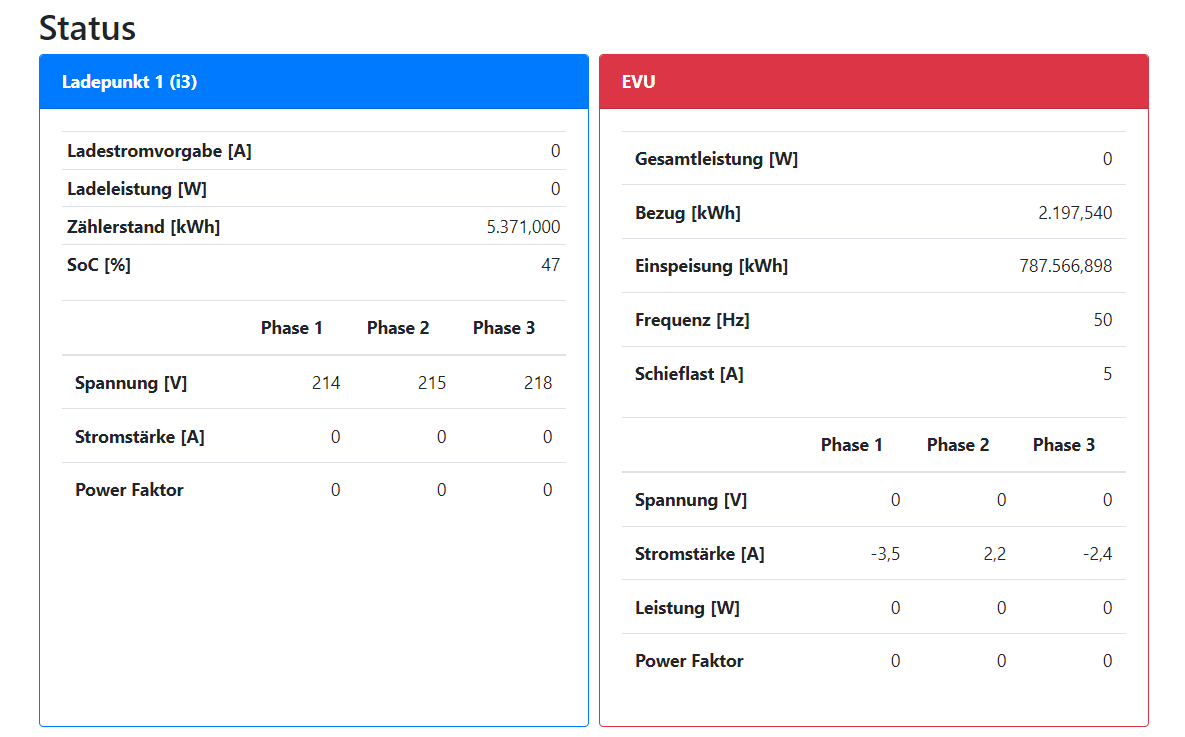Image resolution: width=1185 pixels, height=737 pixels.
Task: Select the Schieflast [A] label
Action: 689,374
